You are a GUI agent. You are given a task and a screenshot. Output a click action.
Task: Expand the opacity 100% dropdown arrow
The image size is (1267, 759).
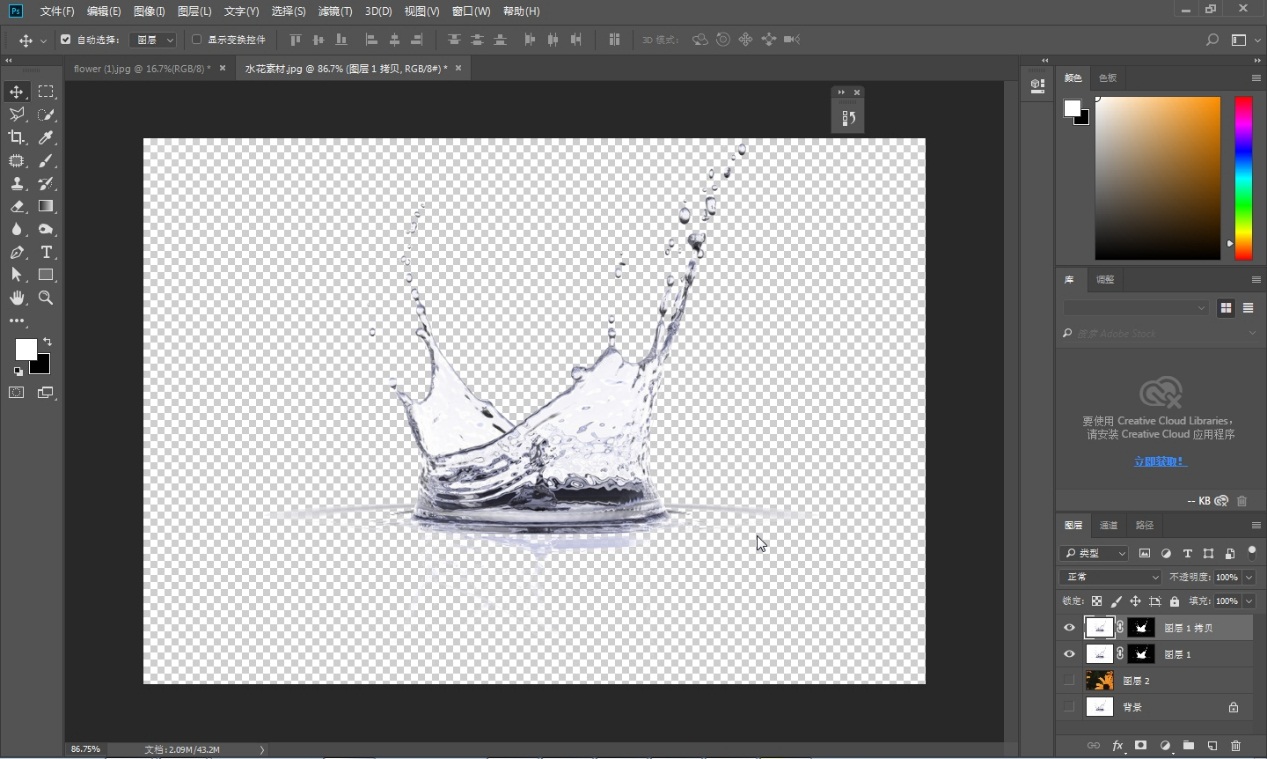(1249, 577)
